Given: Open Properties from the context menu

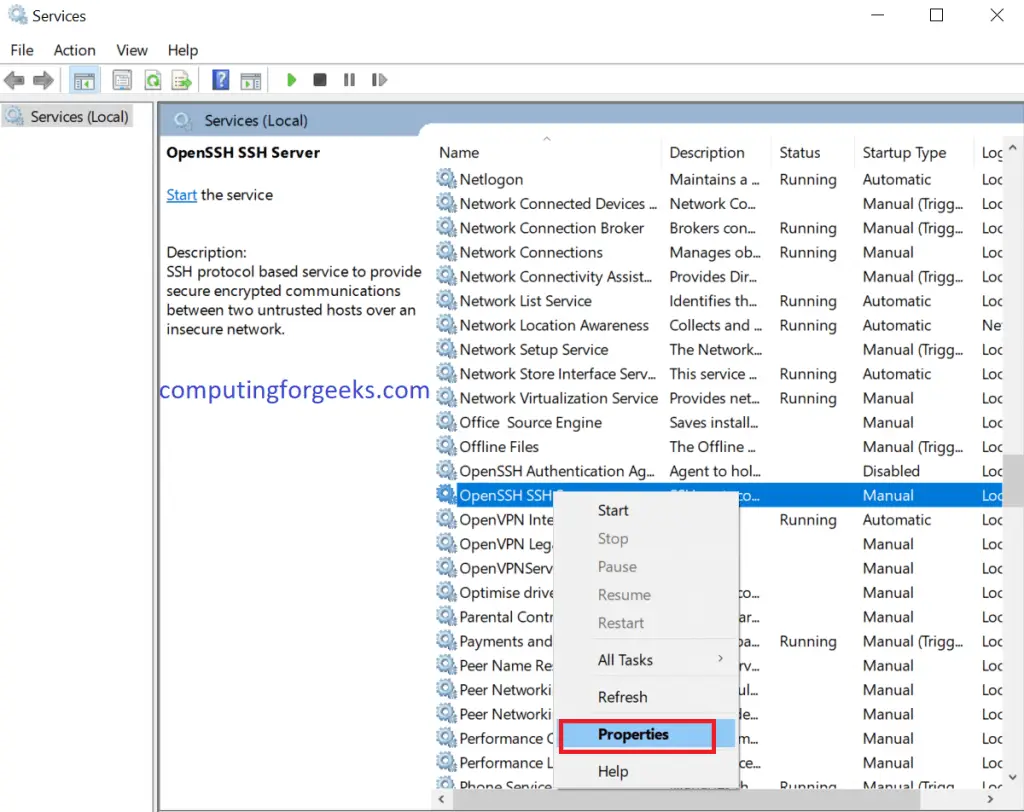Looking at the screenshot, I should point(634,734).
